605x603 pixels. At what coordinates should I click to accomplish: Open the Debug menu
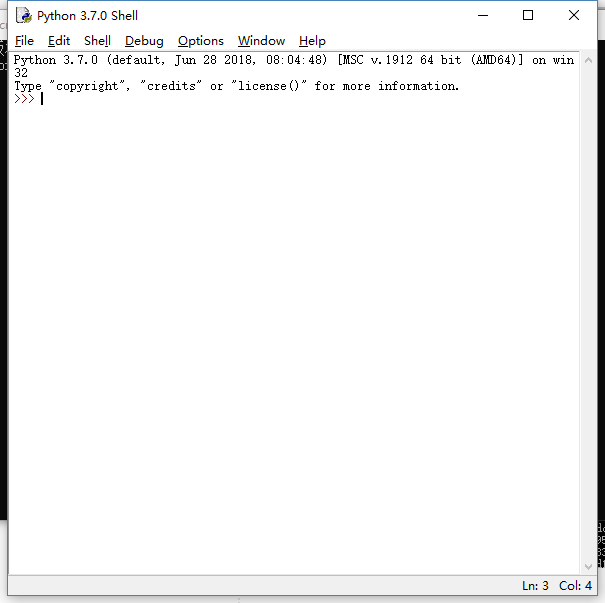(x=144, y=41)
